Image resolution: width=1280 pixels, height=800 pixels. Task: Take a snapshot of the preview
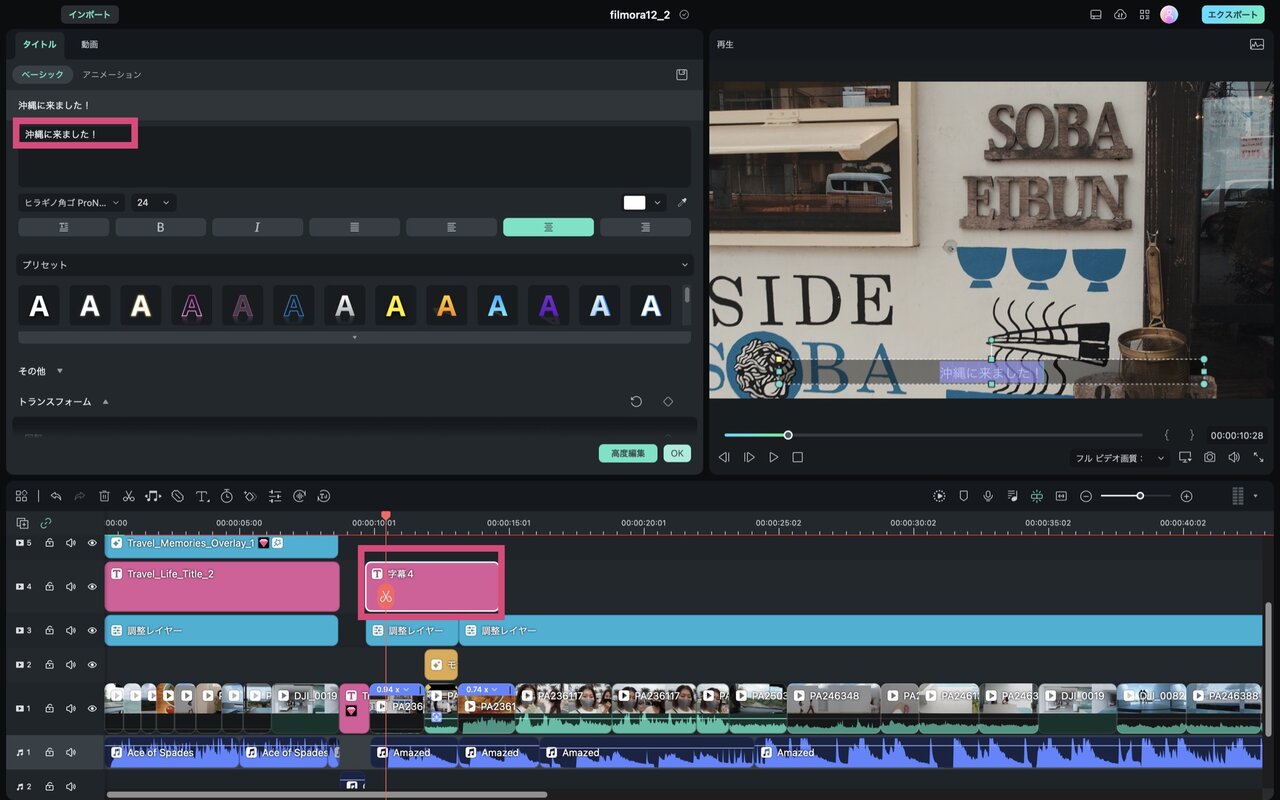(x=1210, y=457)
